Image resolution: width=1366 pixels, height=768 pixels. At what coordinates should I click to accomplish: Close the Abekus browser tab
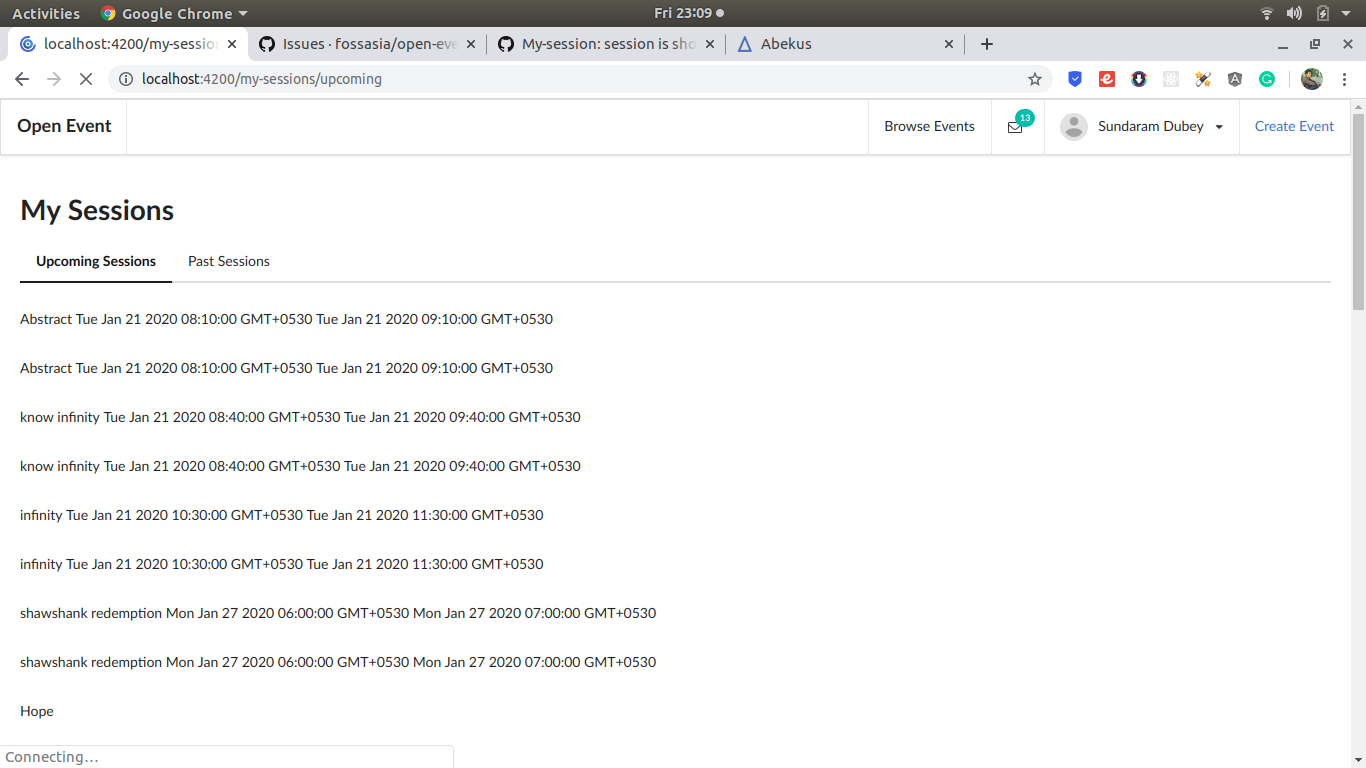coord(949,44)
